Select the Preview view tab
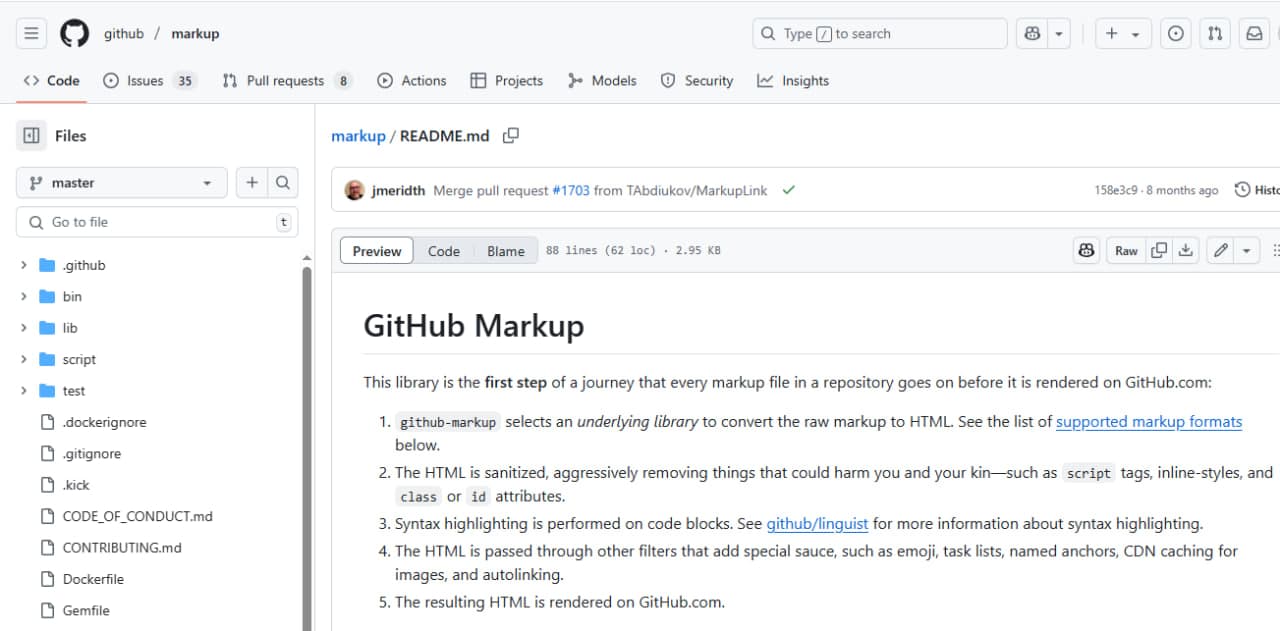 click(377, 251)
